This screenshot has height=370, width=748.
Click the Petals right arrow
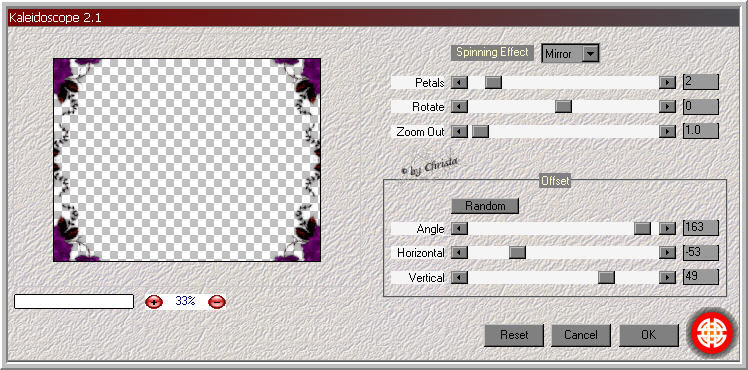tap(667, 82)
